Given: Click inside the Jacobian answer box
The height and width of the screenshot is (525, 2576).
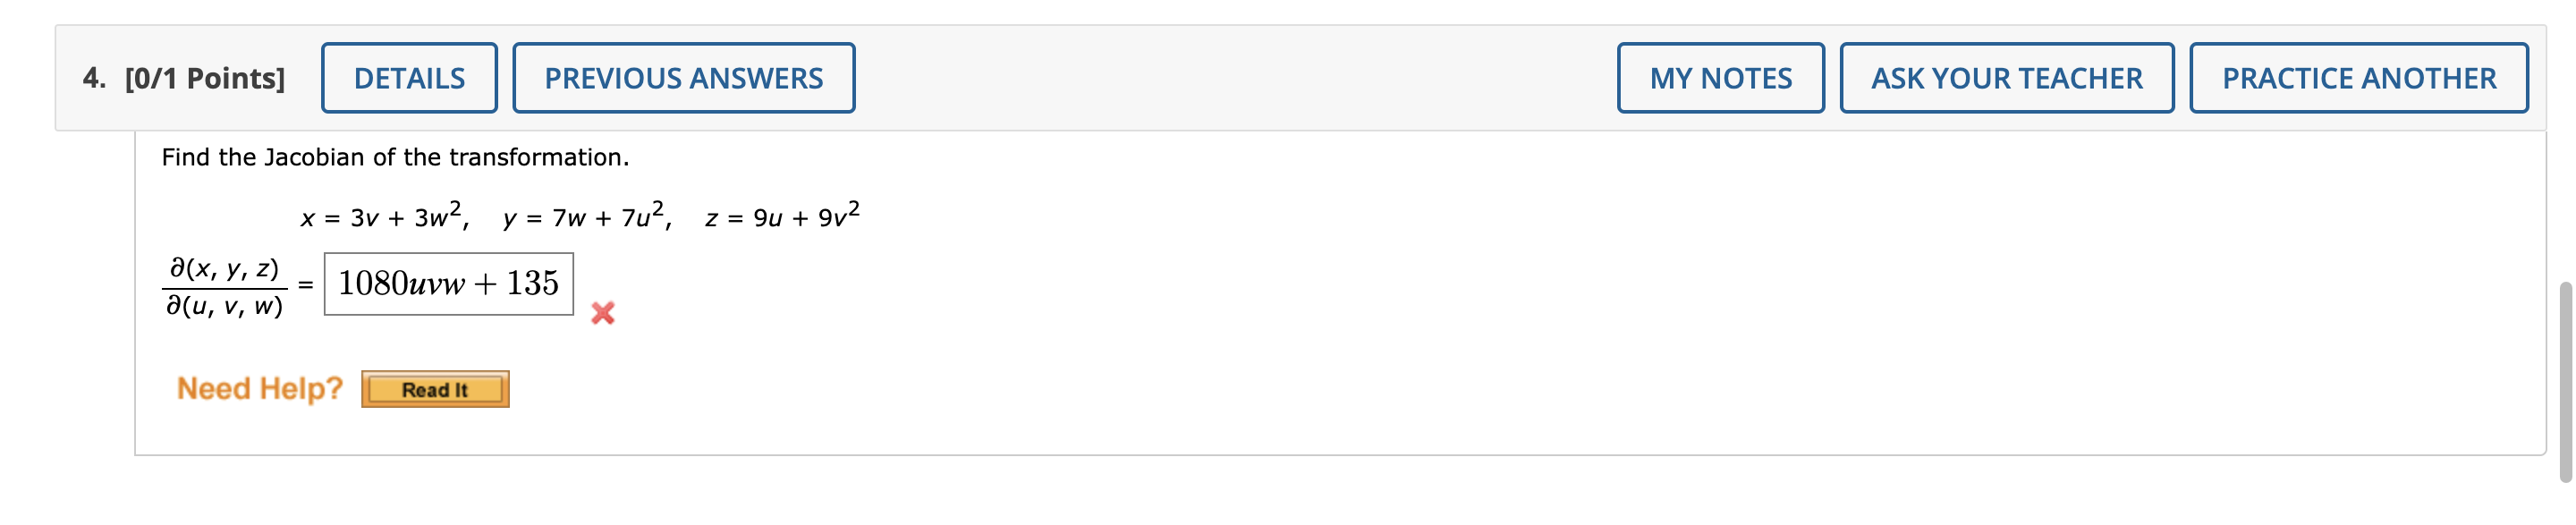Looking at the screenshot, I should (447, 285).
